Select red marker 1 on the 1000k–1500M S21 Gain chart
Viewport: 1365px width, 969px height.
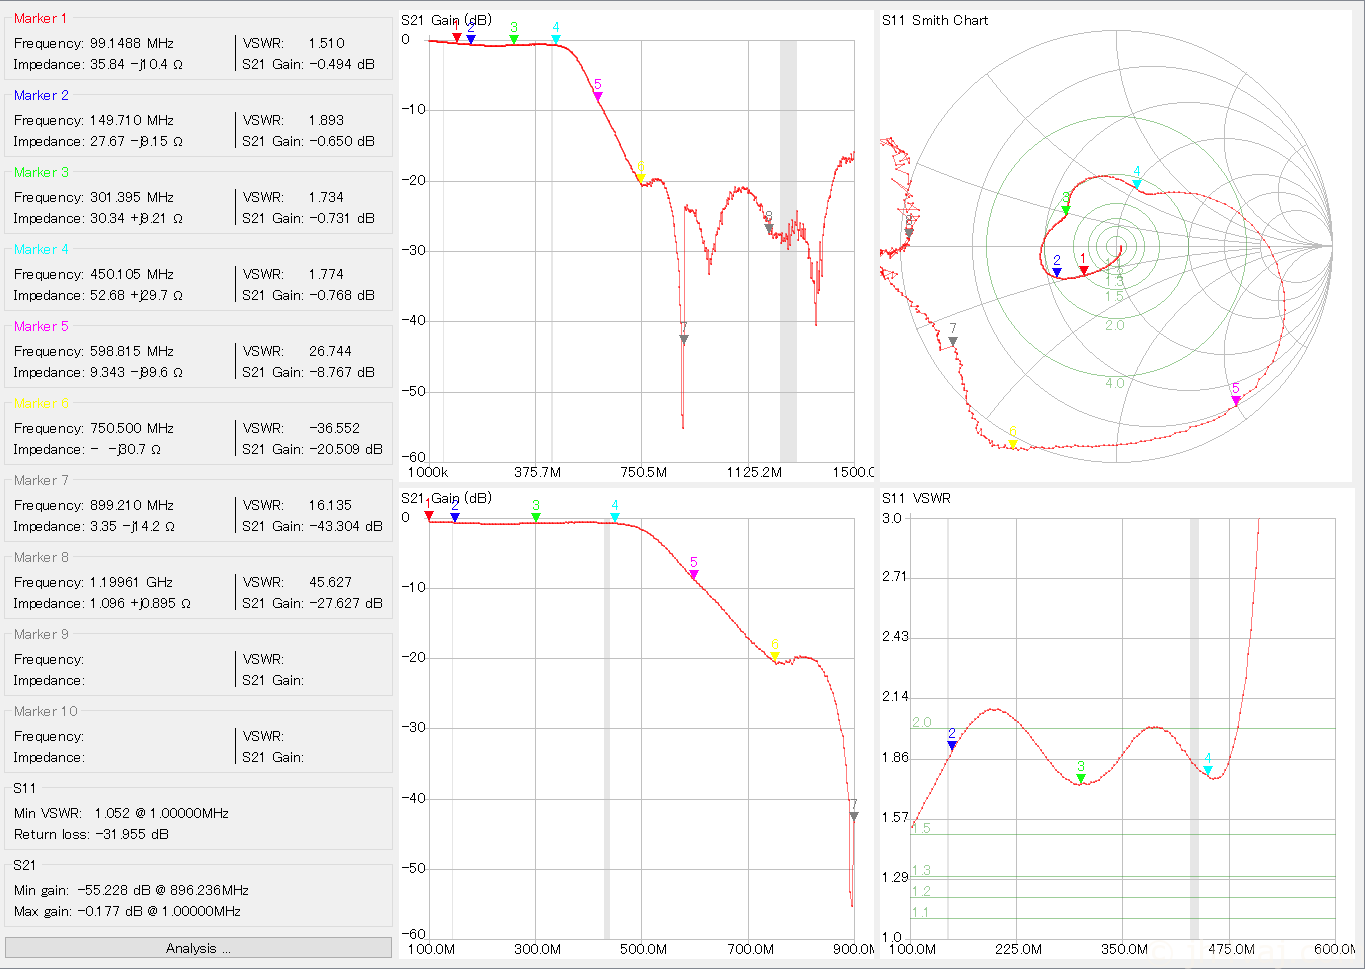point(457,38)
